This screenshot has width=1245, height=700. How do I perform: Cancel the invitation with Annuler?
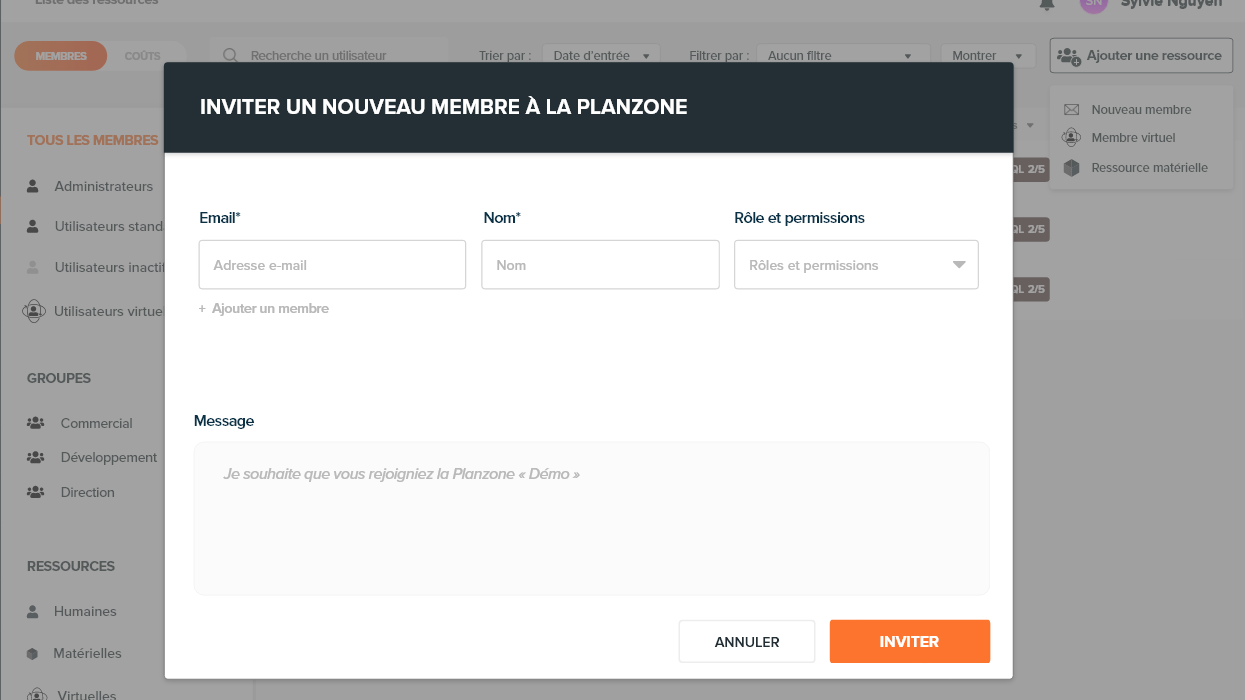pyautogui.click(x=747, y=642)
